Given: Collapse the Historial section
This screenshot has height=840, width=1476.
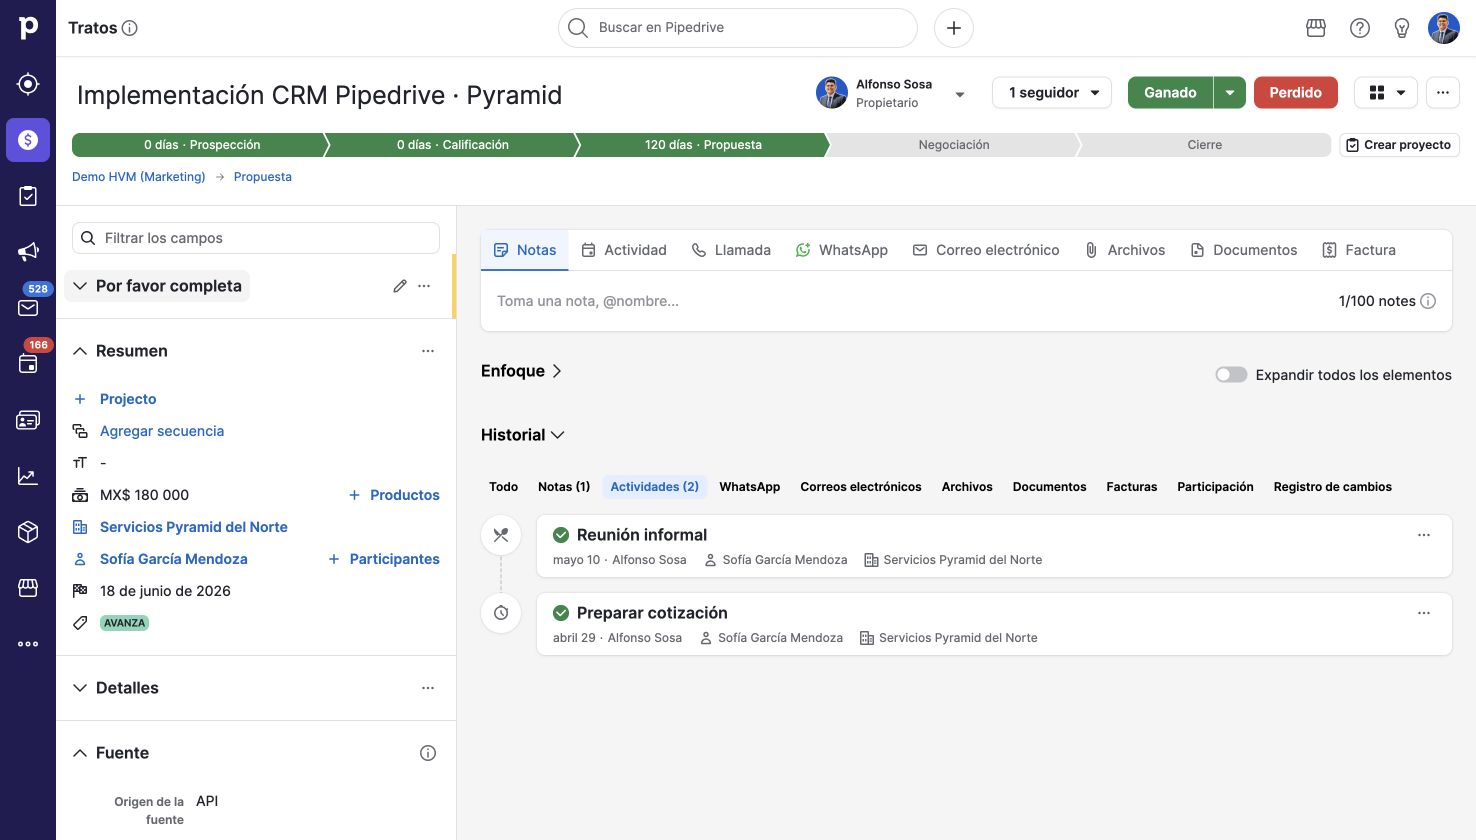Looking at the screenshot, I should tap(523, 435).
